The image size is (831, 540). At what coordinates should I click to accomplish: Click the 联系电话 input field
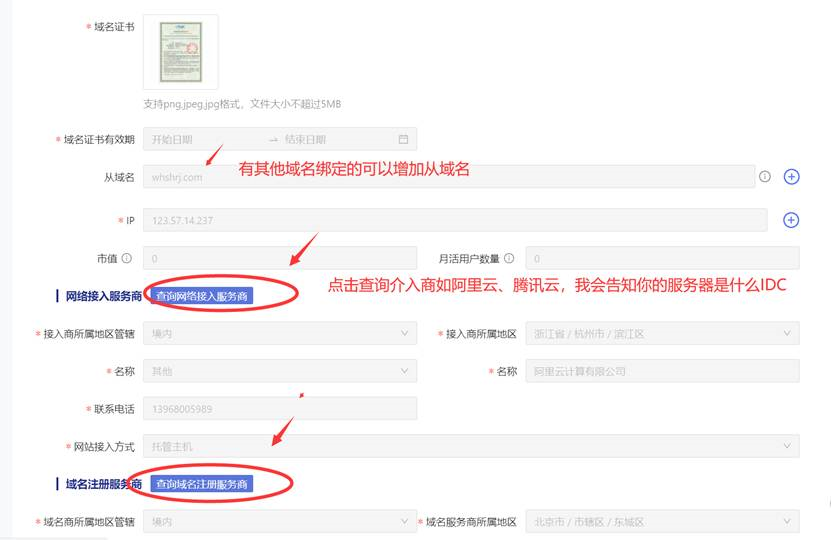tap(280, 409)
